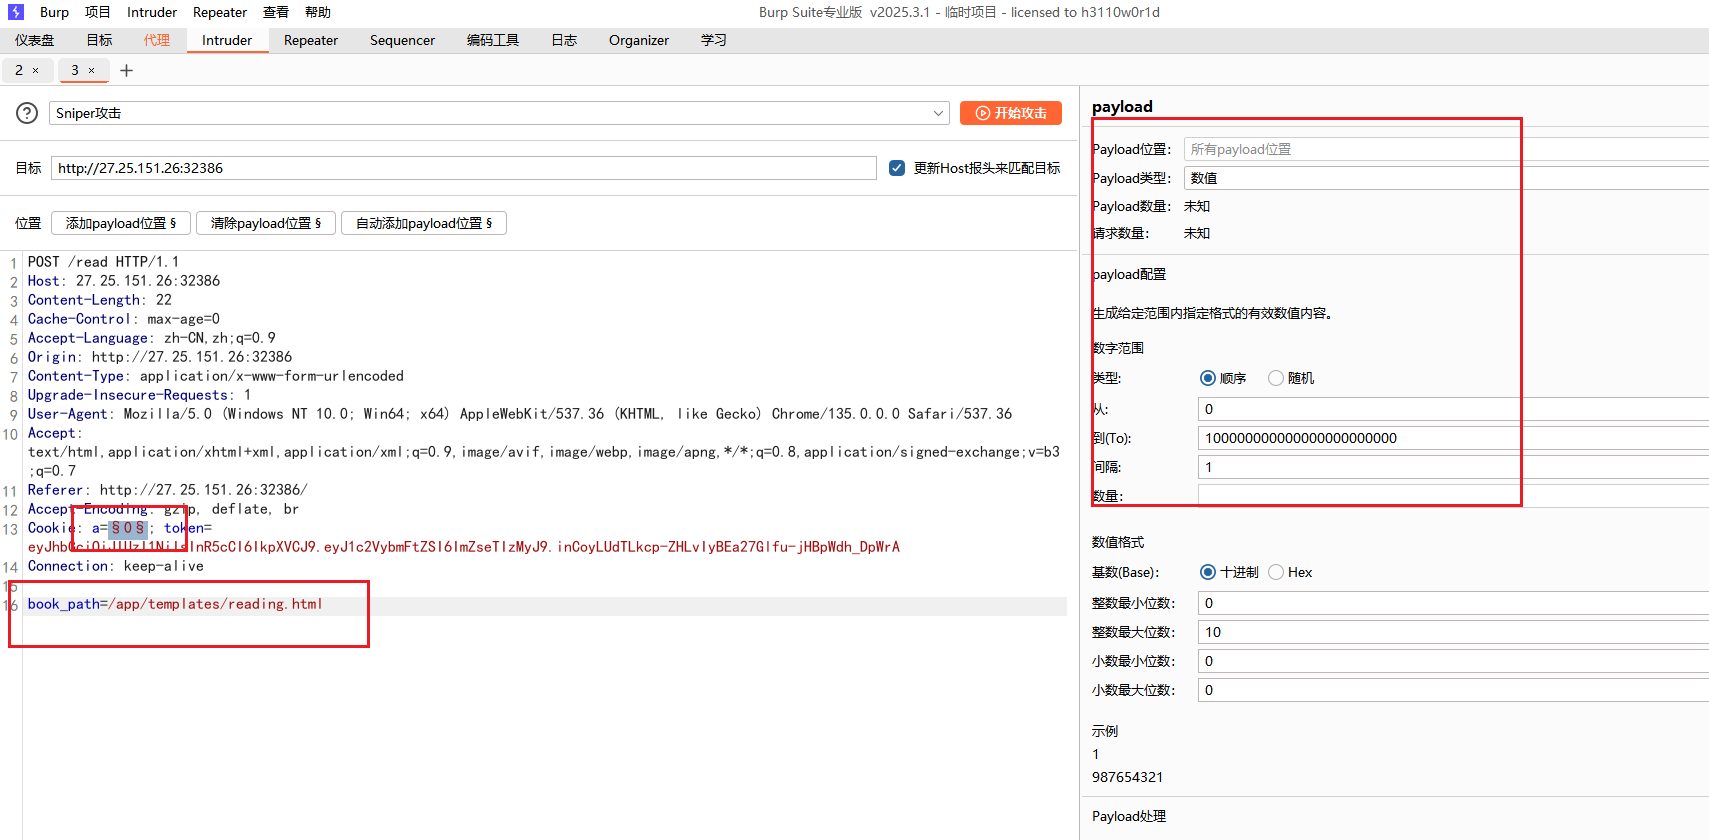Click the 到(To) value field
1709x840 pixels.
click(1453, 438)
